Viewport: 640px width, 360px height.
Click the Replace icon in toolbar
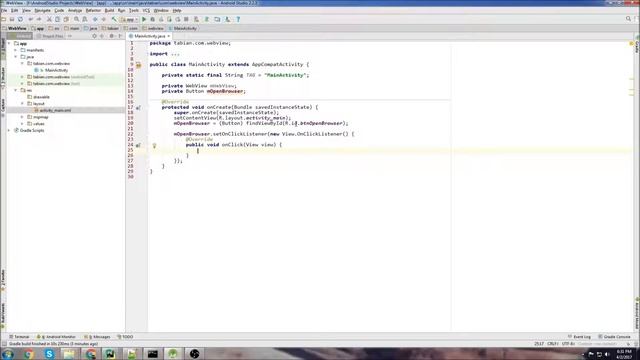coord(85,19)
